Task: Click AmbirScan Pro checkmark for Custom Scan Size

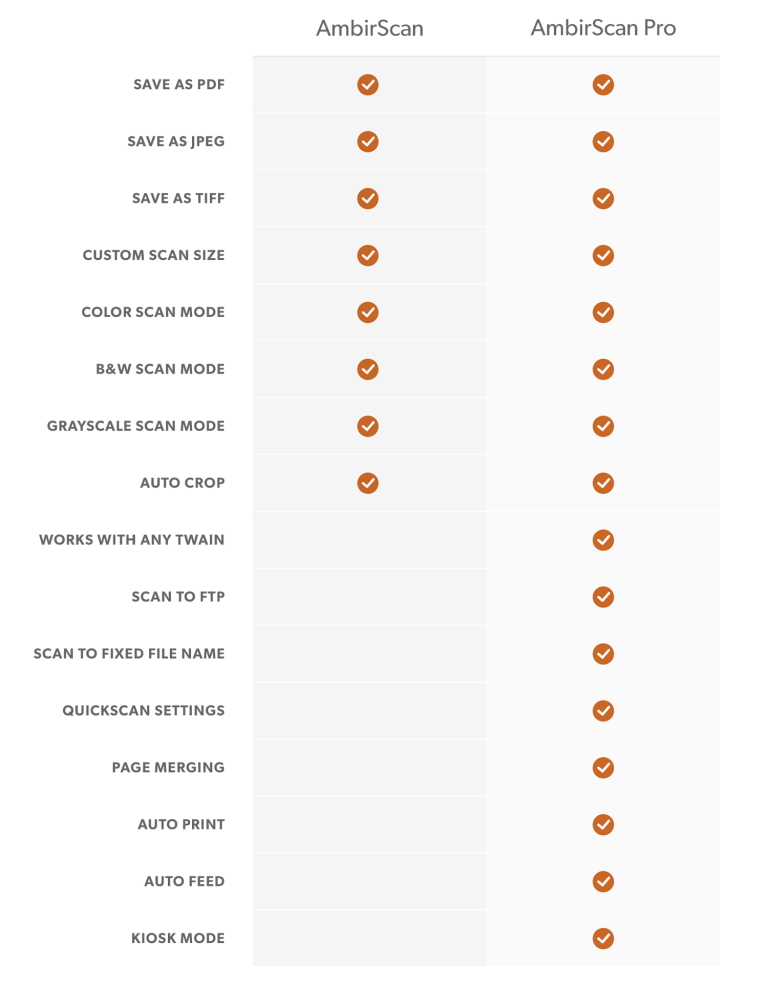Action: click(603, 256)
